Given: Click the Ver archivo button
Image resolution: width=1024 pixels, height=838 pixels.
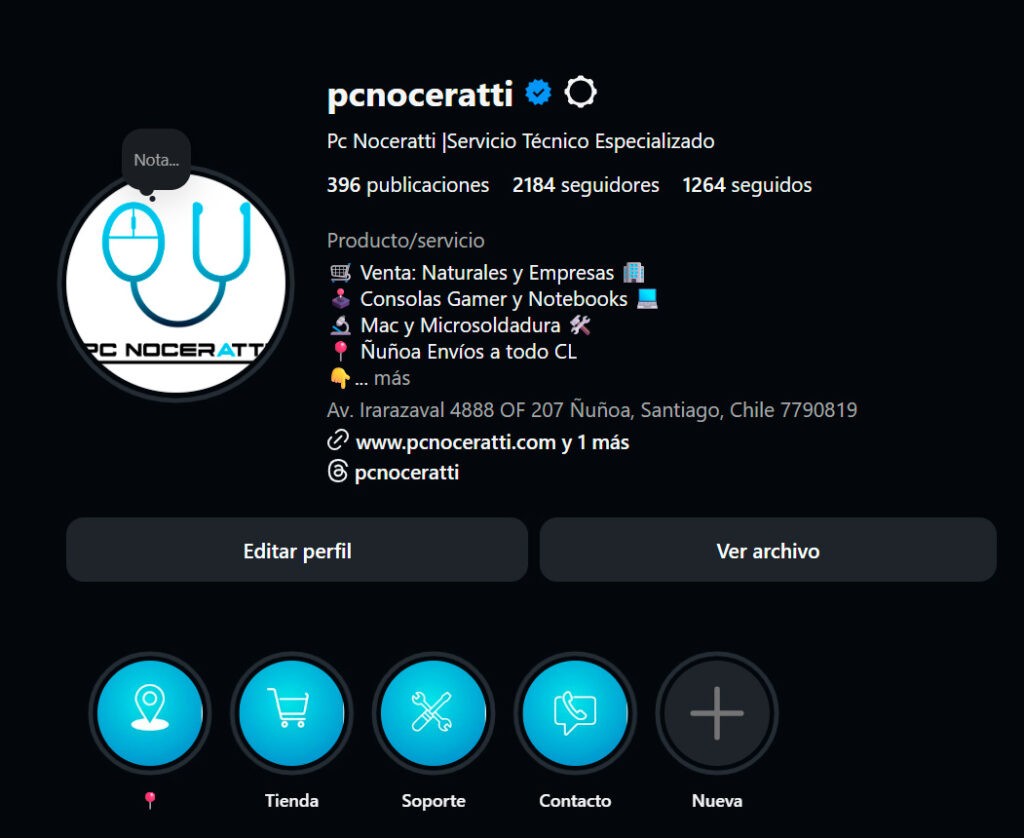Looking at the screenshot, I should [x=768, y=550].
